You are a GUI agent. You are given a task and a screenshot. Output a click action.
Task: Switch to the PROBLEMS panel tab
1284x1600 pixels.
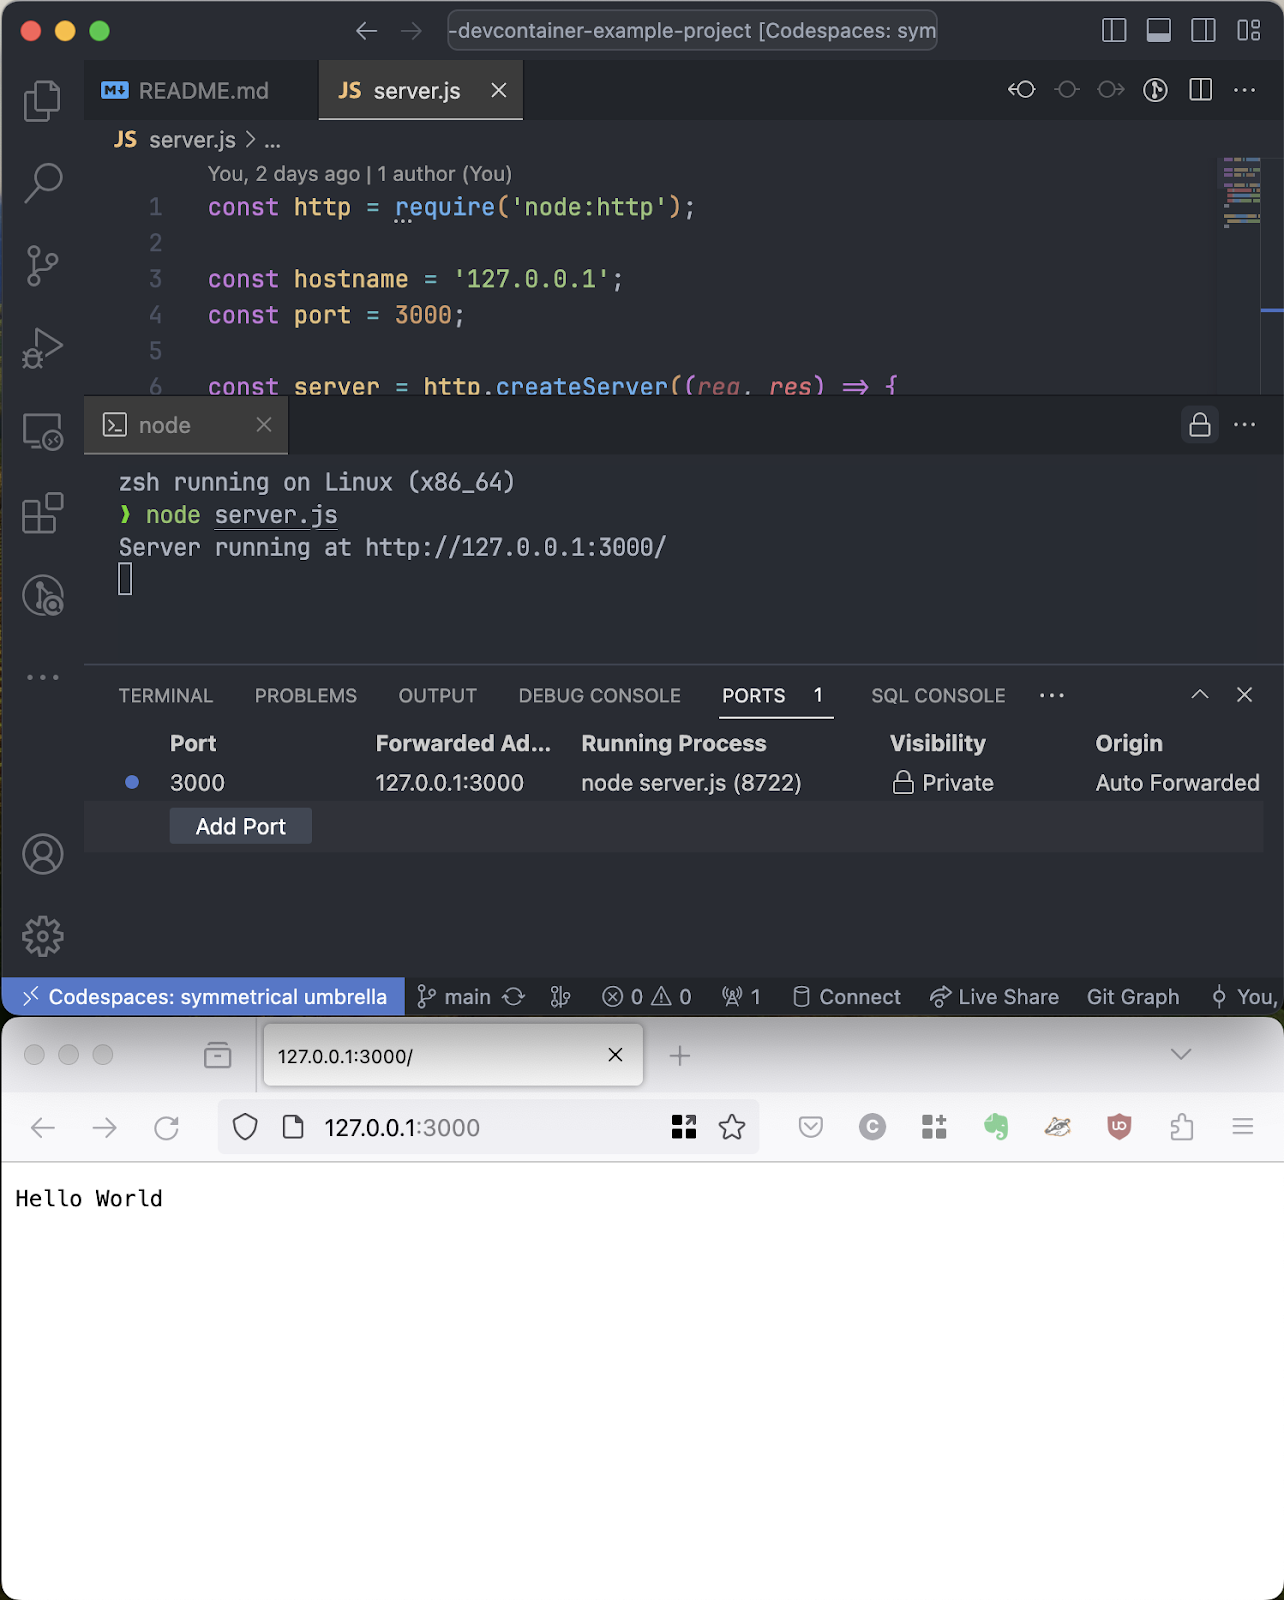tap(306, 696)
